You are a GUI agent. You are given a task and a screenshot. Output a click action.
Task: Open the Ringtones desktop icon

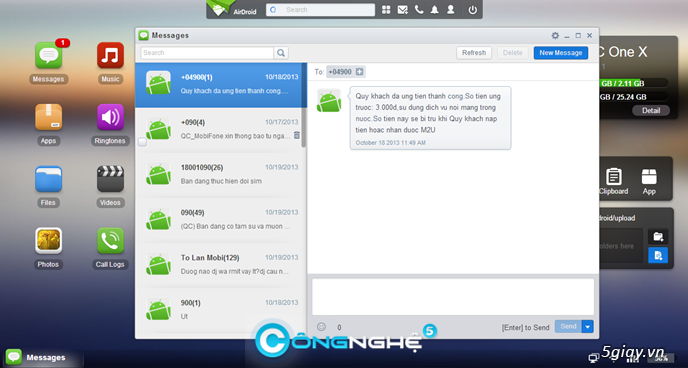coord(110,117)
